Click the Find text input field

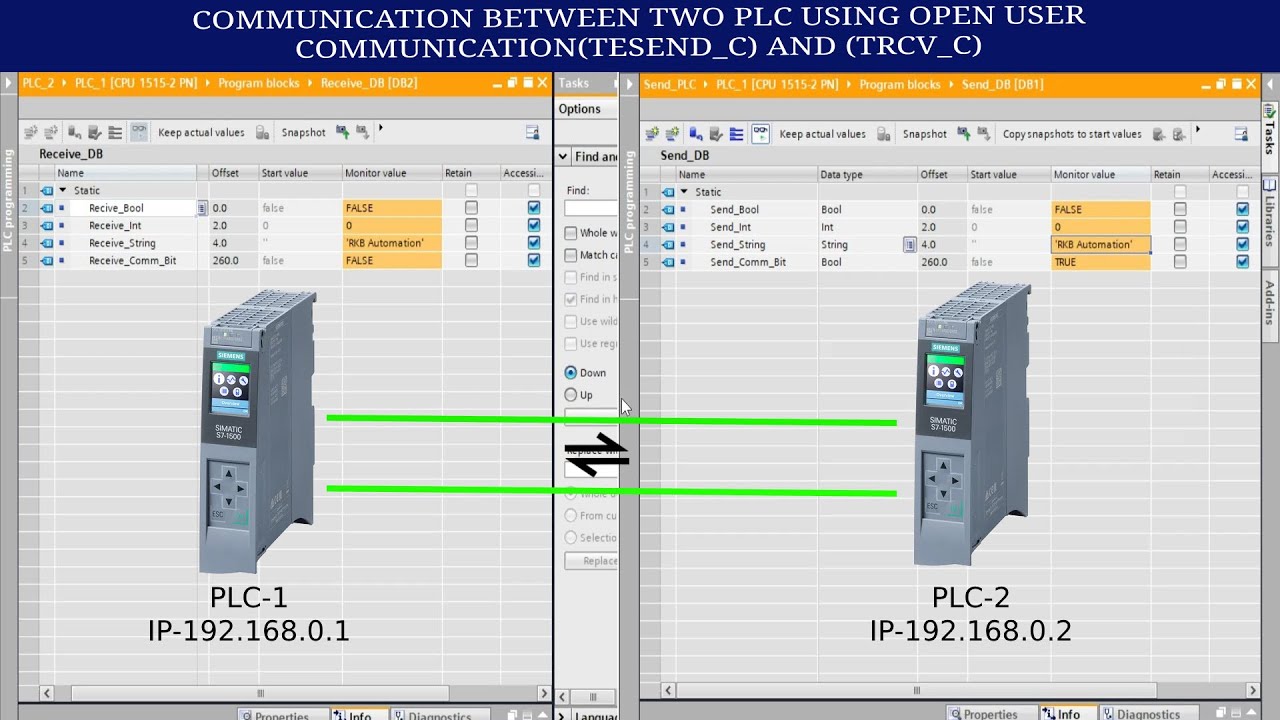(591, 208)
